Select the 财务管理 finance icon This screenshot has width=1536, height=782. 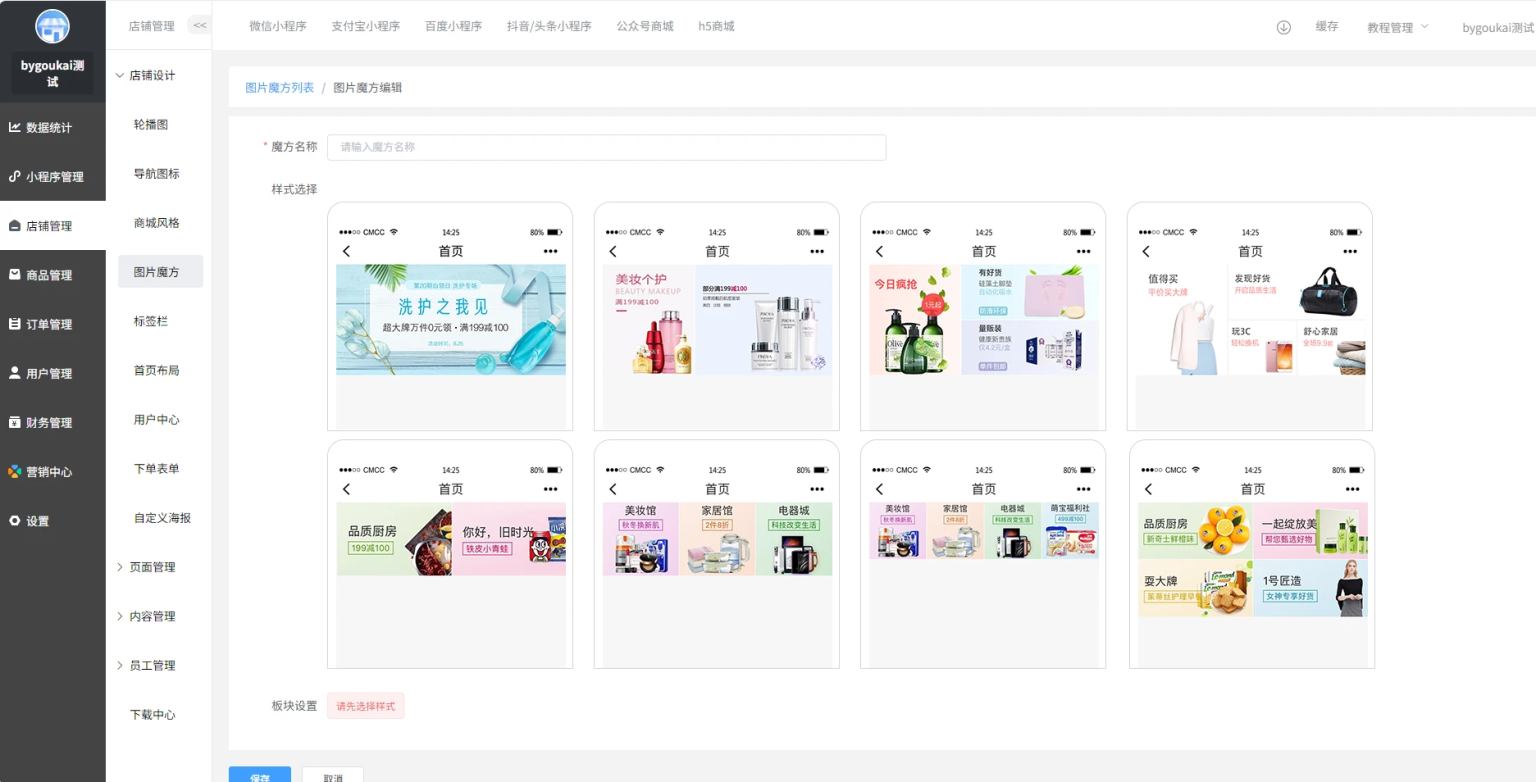tap(52, 422)
